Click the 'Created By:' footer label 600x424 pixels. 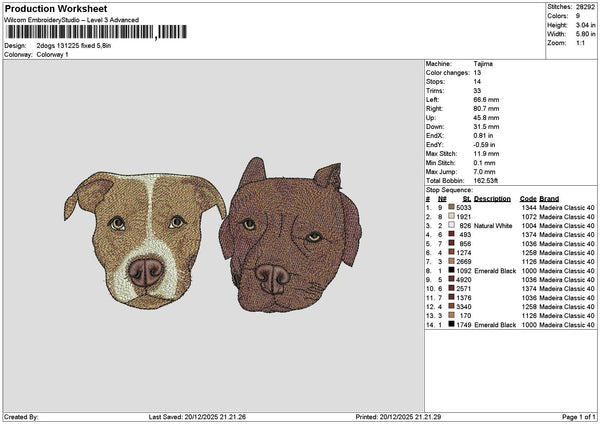21,417
